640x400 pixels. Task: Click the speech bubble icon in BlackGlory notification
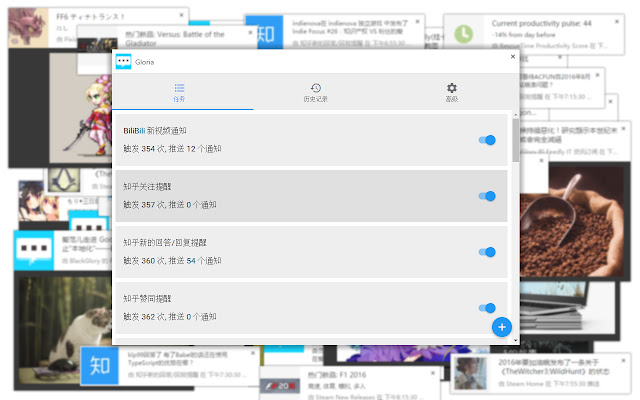(x=34, y=250)
